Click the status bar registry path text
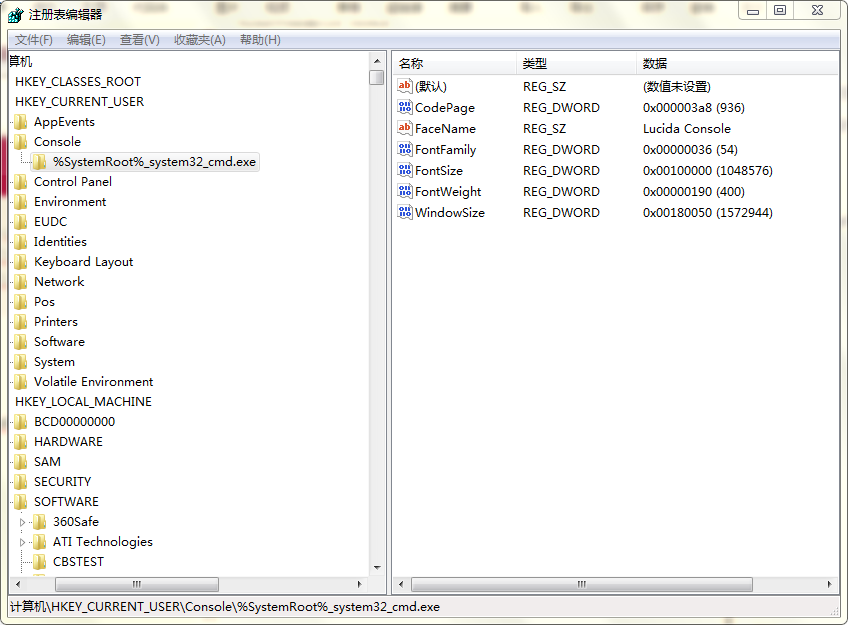The width and height of the screenshot is (848, 625). point(225,607)
